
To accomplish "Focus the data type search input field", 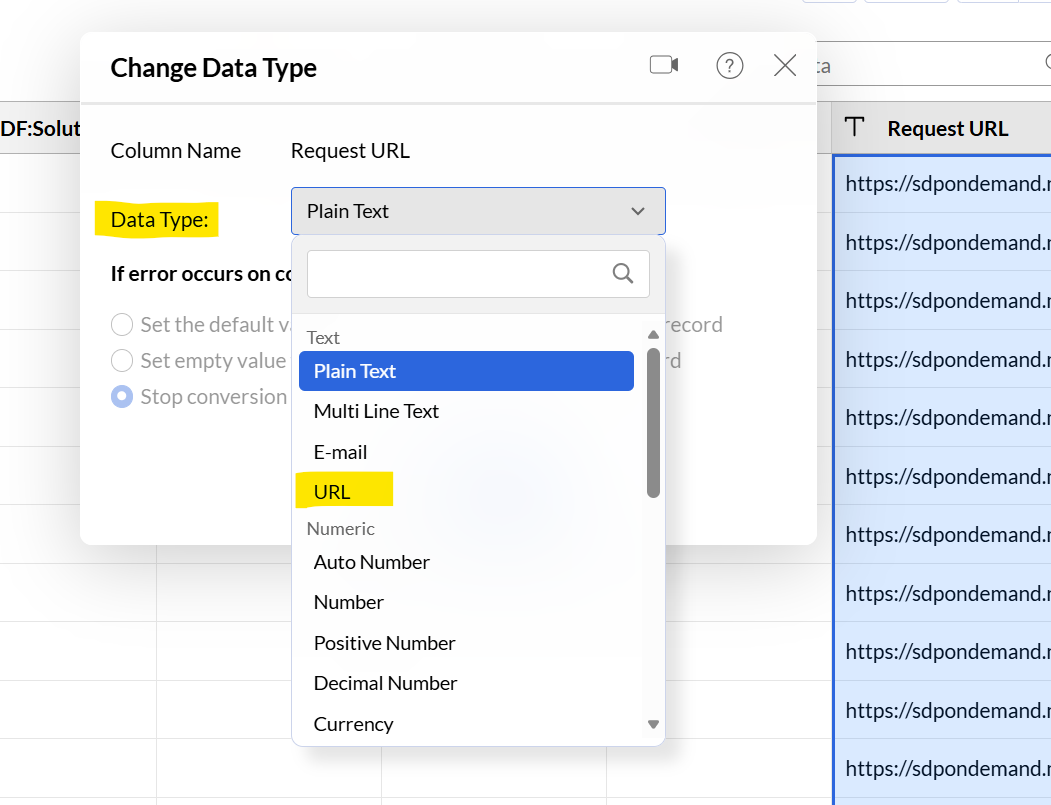I will 458,274.
